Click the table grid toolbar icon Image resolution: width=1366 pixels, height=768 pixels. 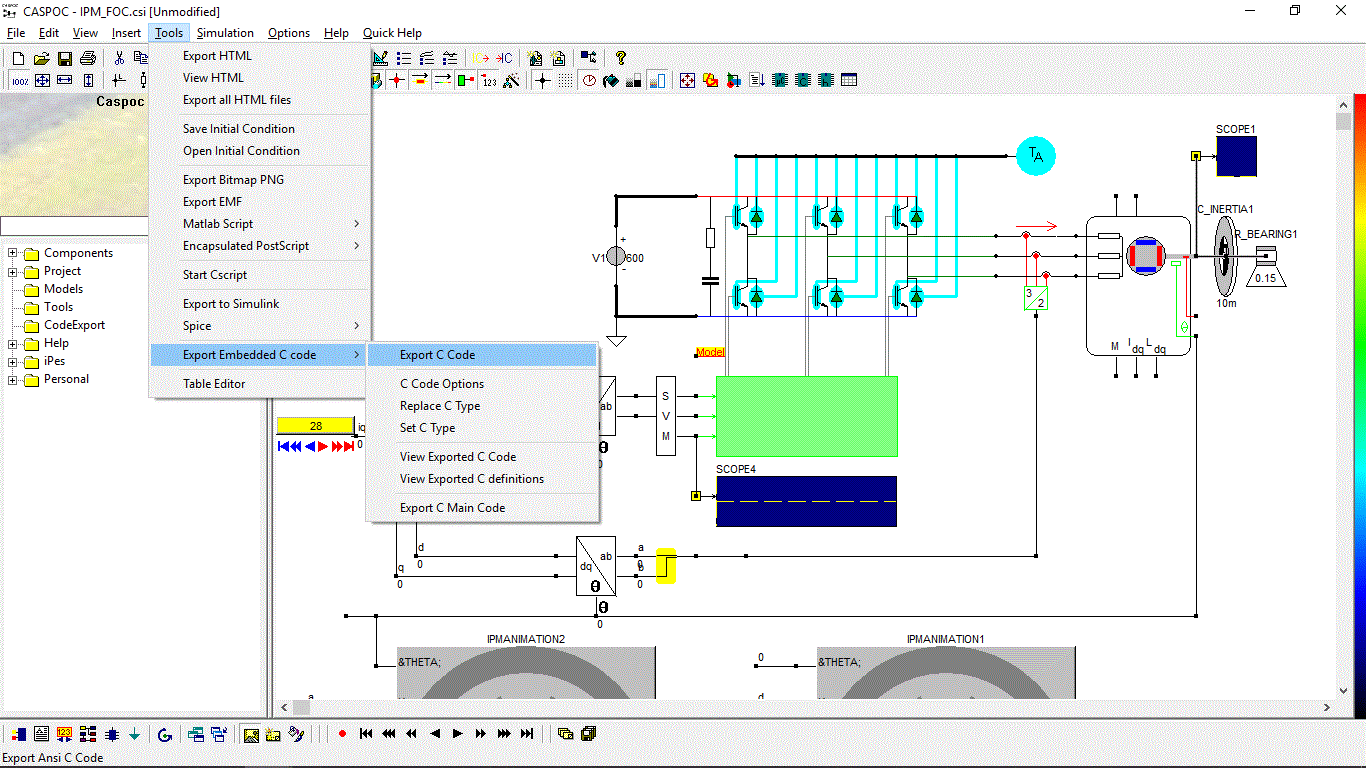click(849, 80)
